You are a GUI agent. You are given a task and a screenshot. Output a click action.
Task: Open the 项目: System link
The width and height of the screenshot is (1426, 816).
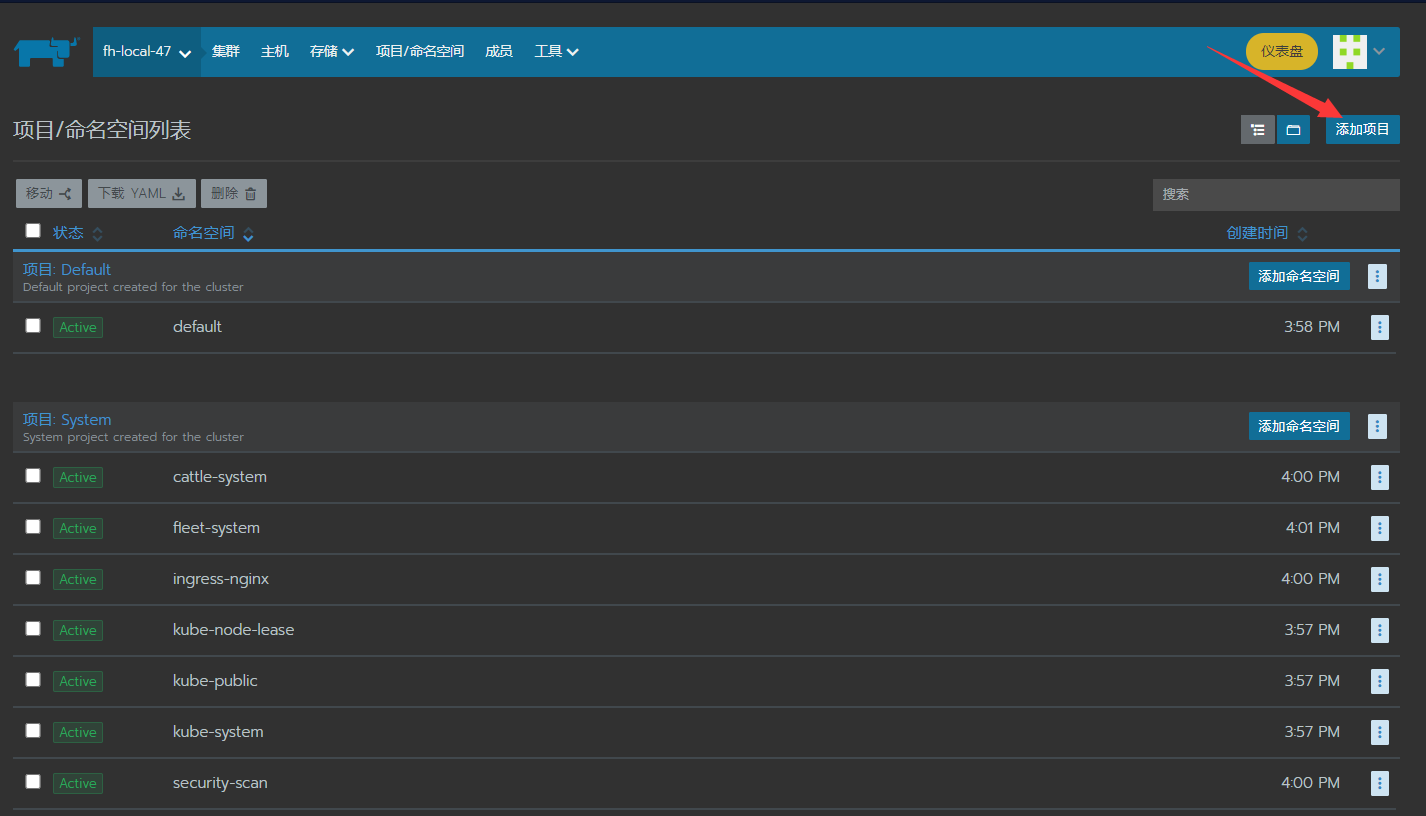click(67, 420)
